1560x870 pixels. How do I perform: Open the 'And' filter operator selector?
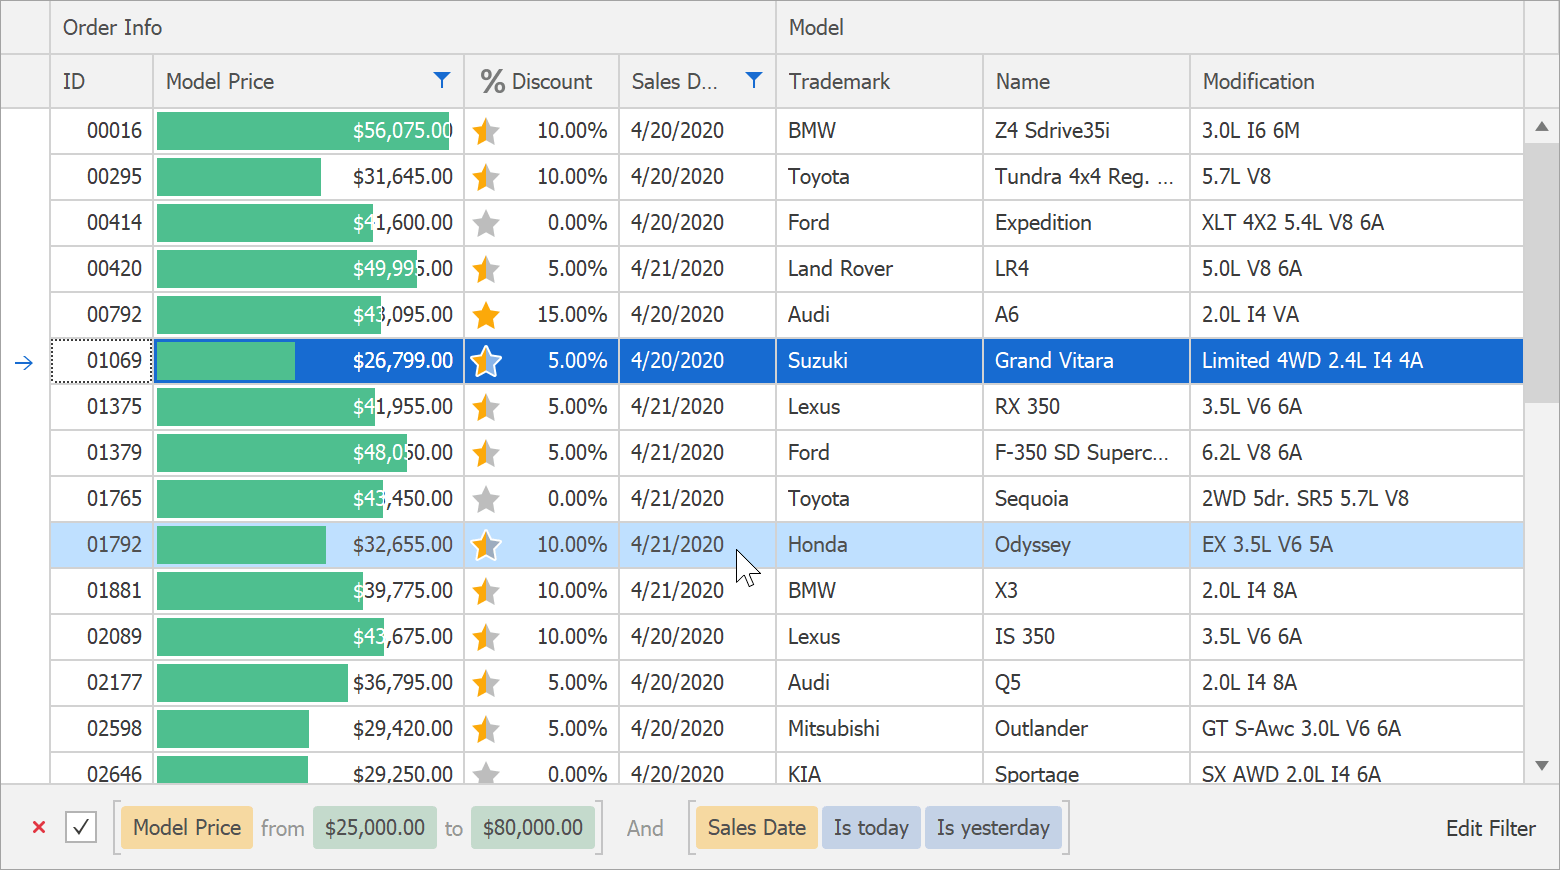(645, 827)
